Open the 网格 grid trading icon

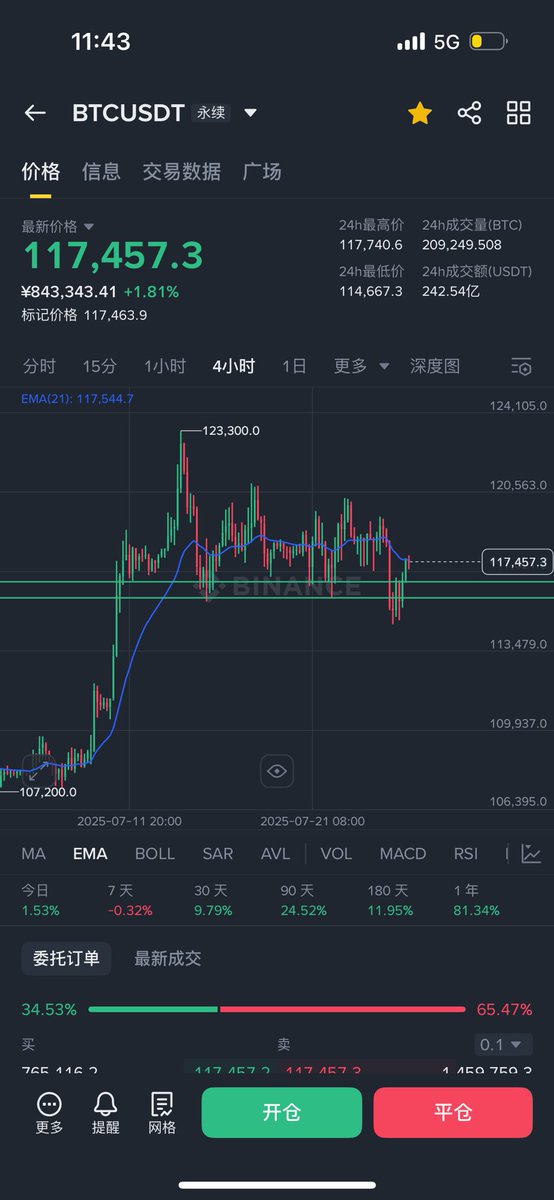[x=162, y=1113]
